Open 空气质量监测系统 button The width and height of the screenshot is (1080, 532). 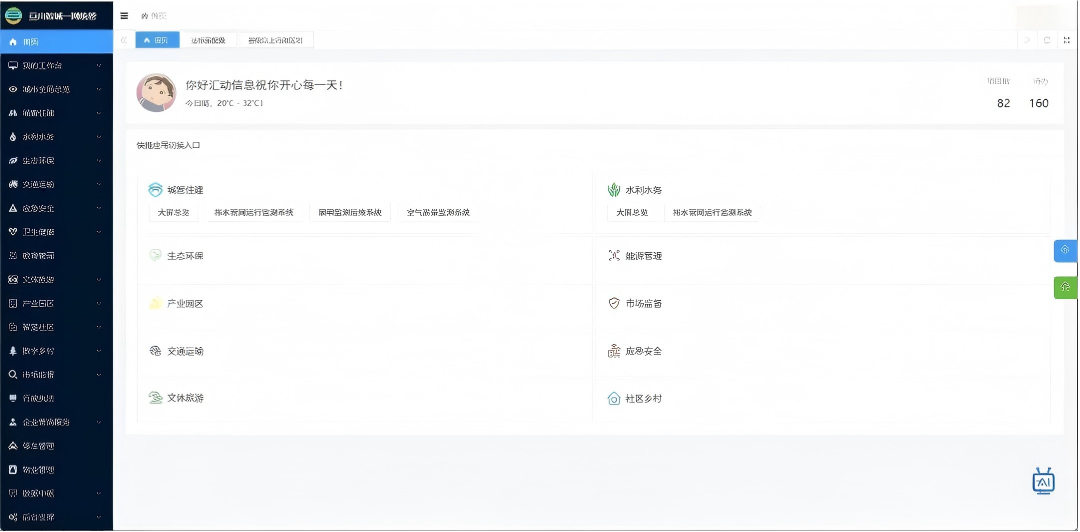438,213
